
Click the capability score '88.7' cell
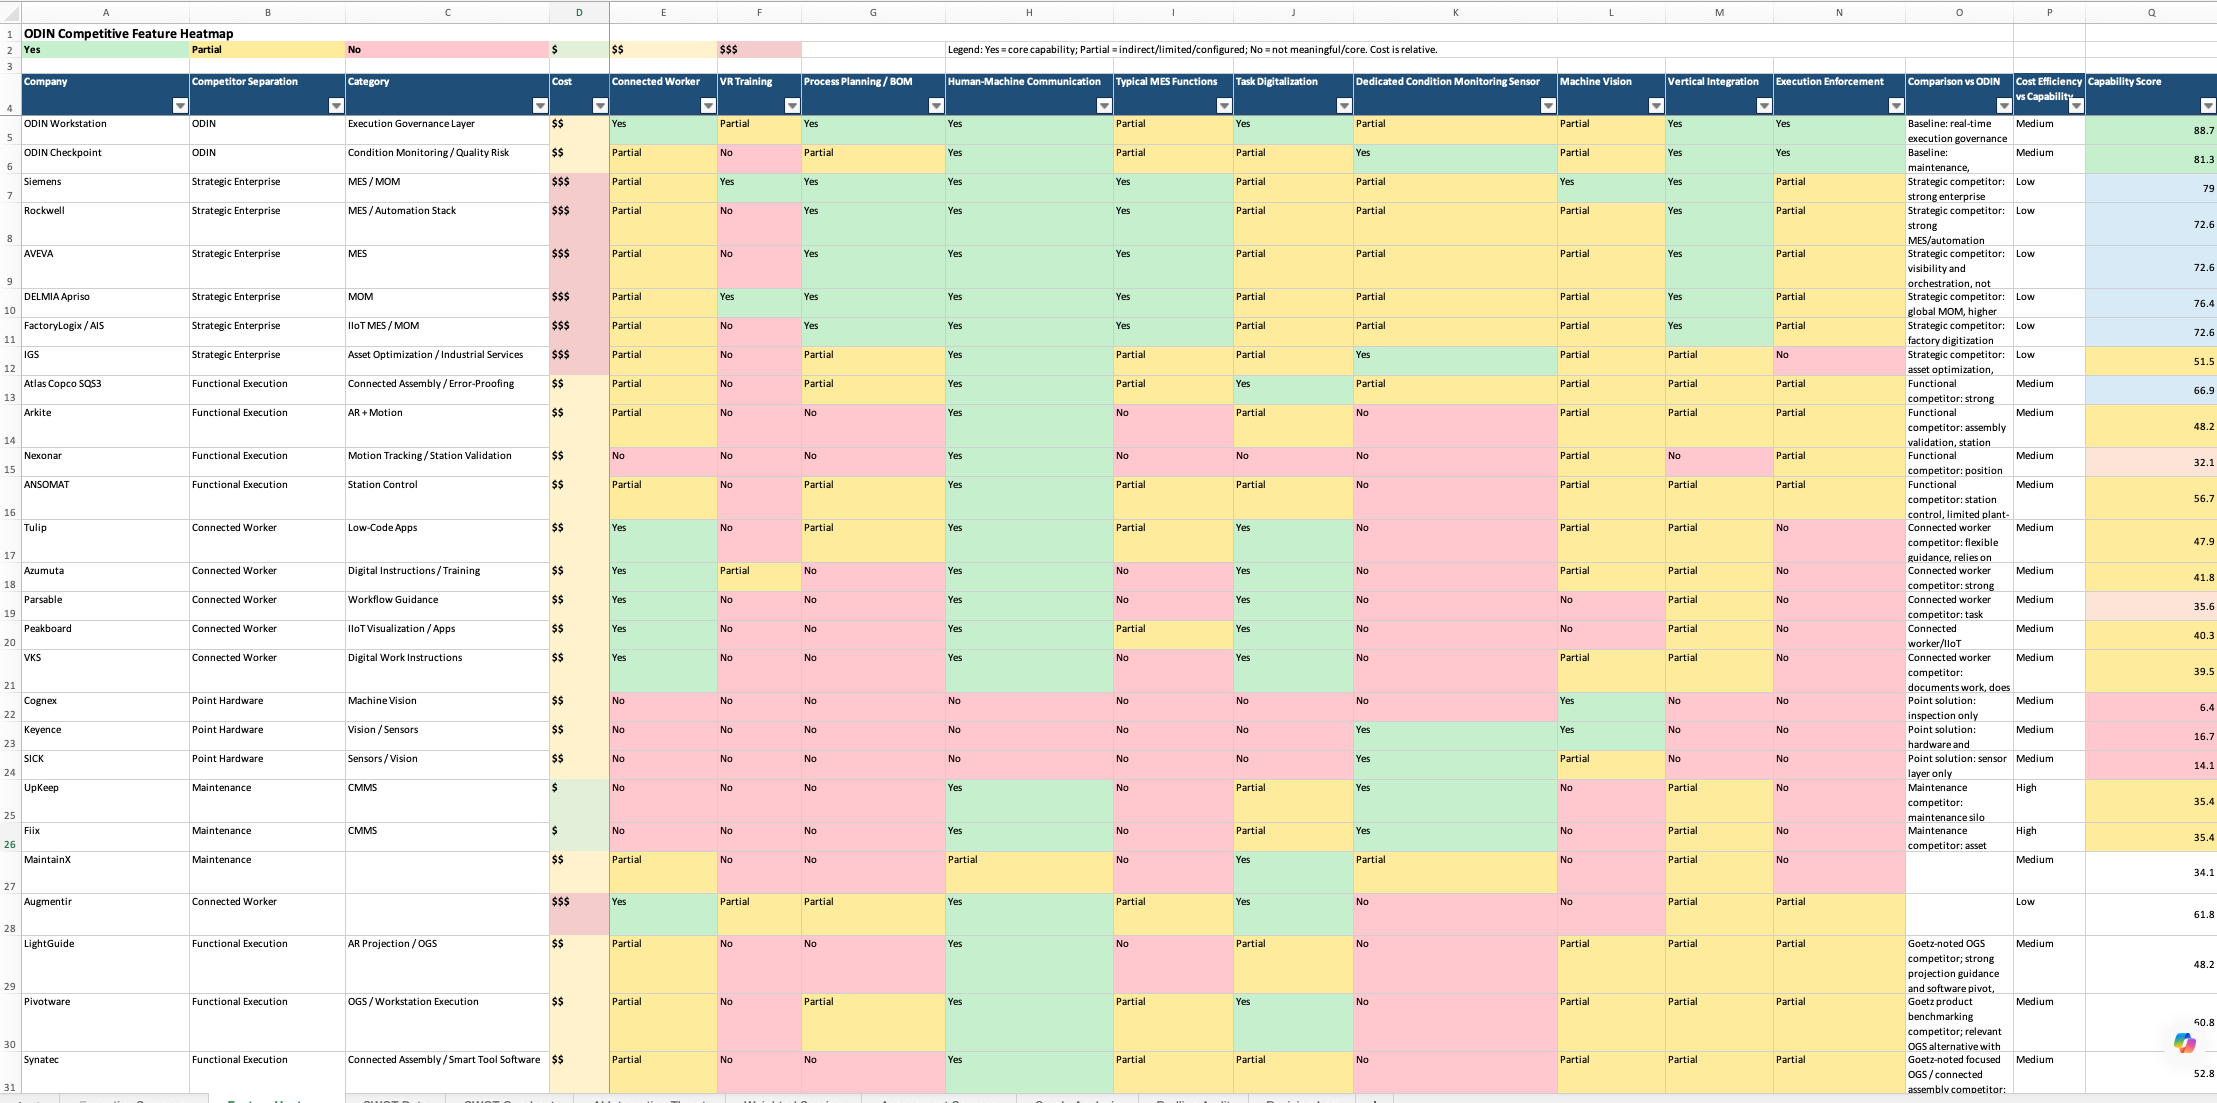(x=2150, y=130)
